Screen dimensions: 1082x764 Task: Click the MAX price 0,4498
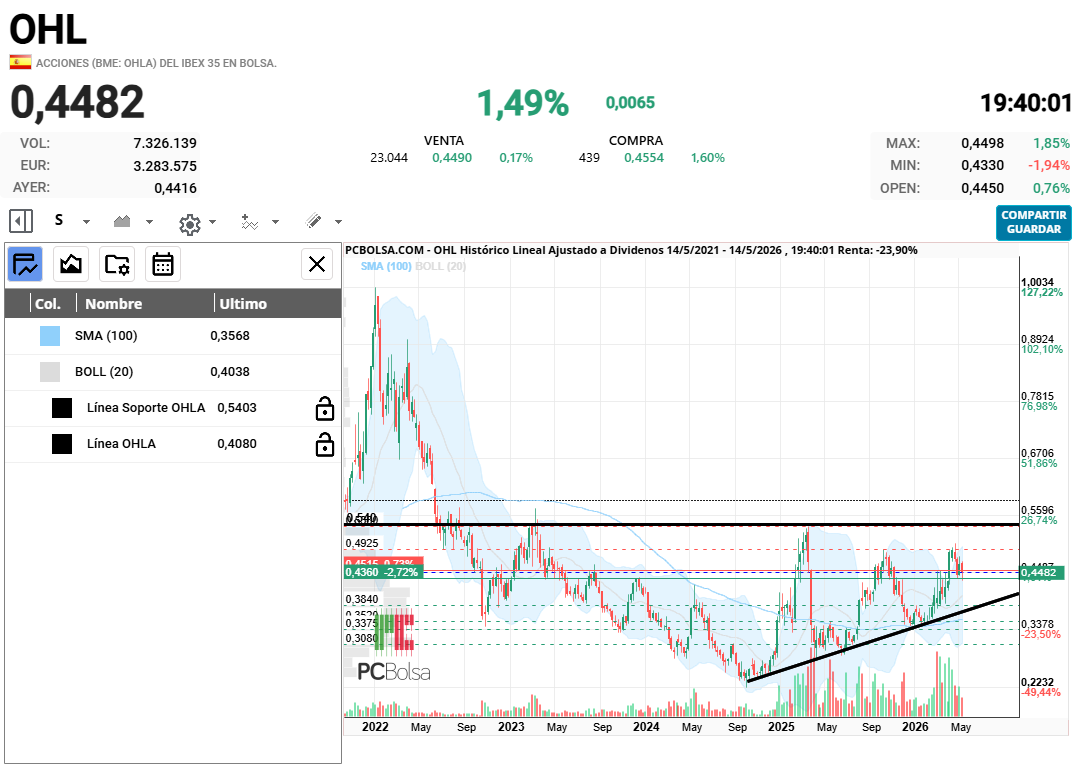[983, 144]
